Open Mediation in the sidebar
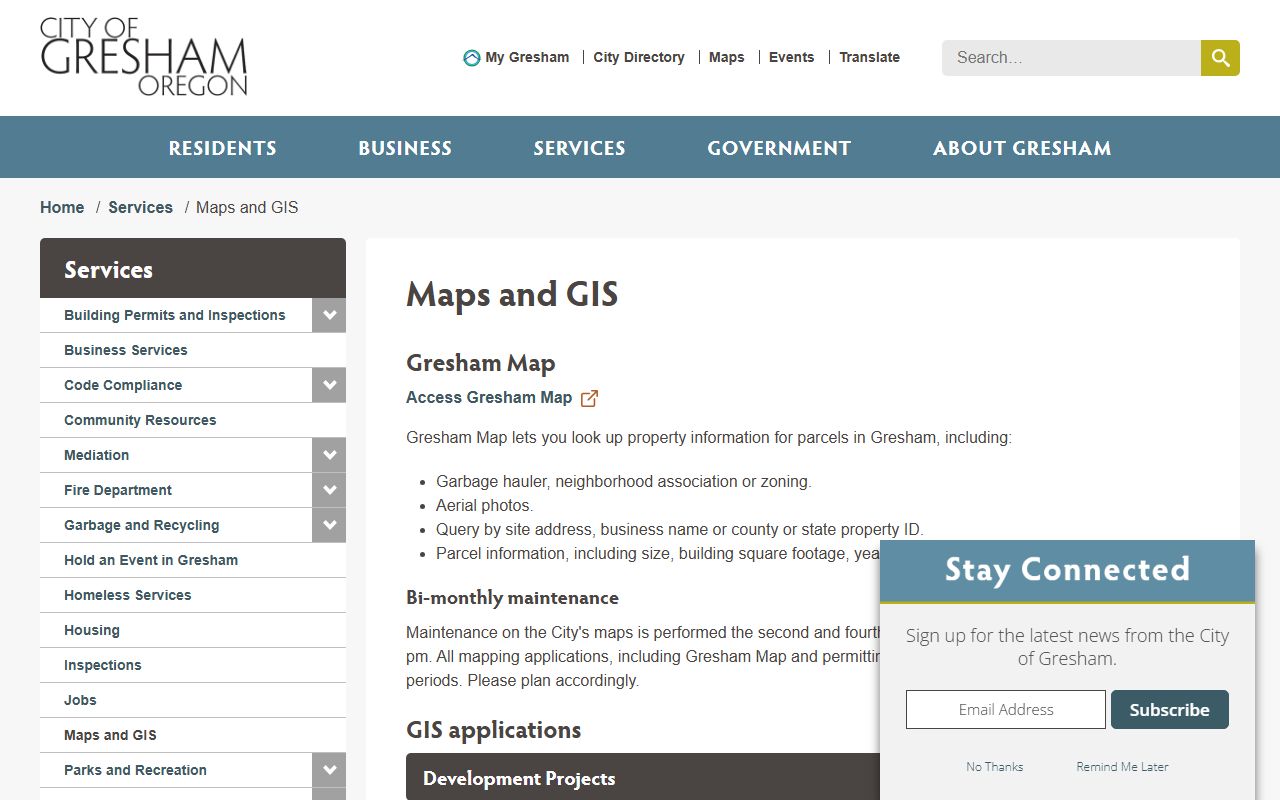The image size is (1280, 800). 96,455
